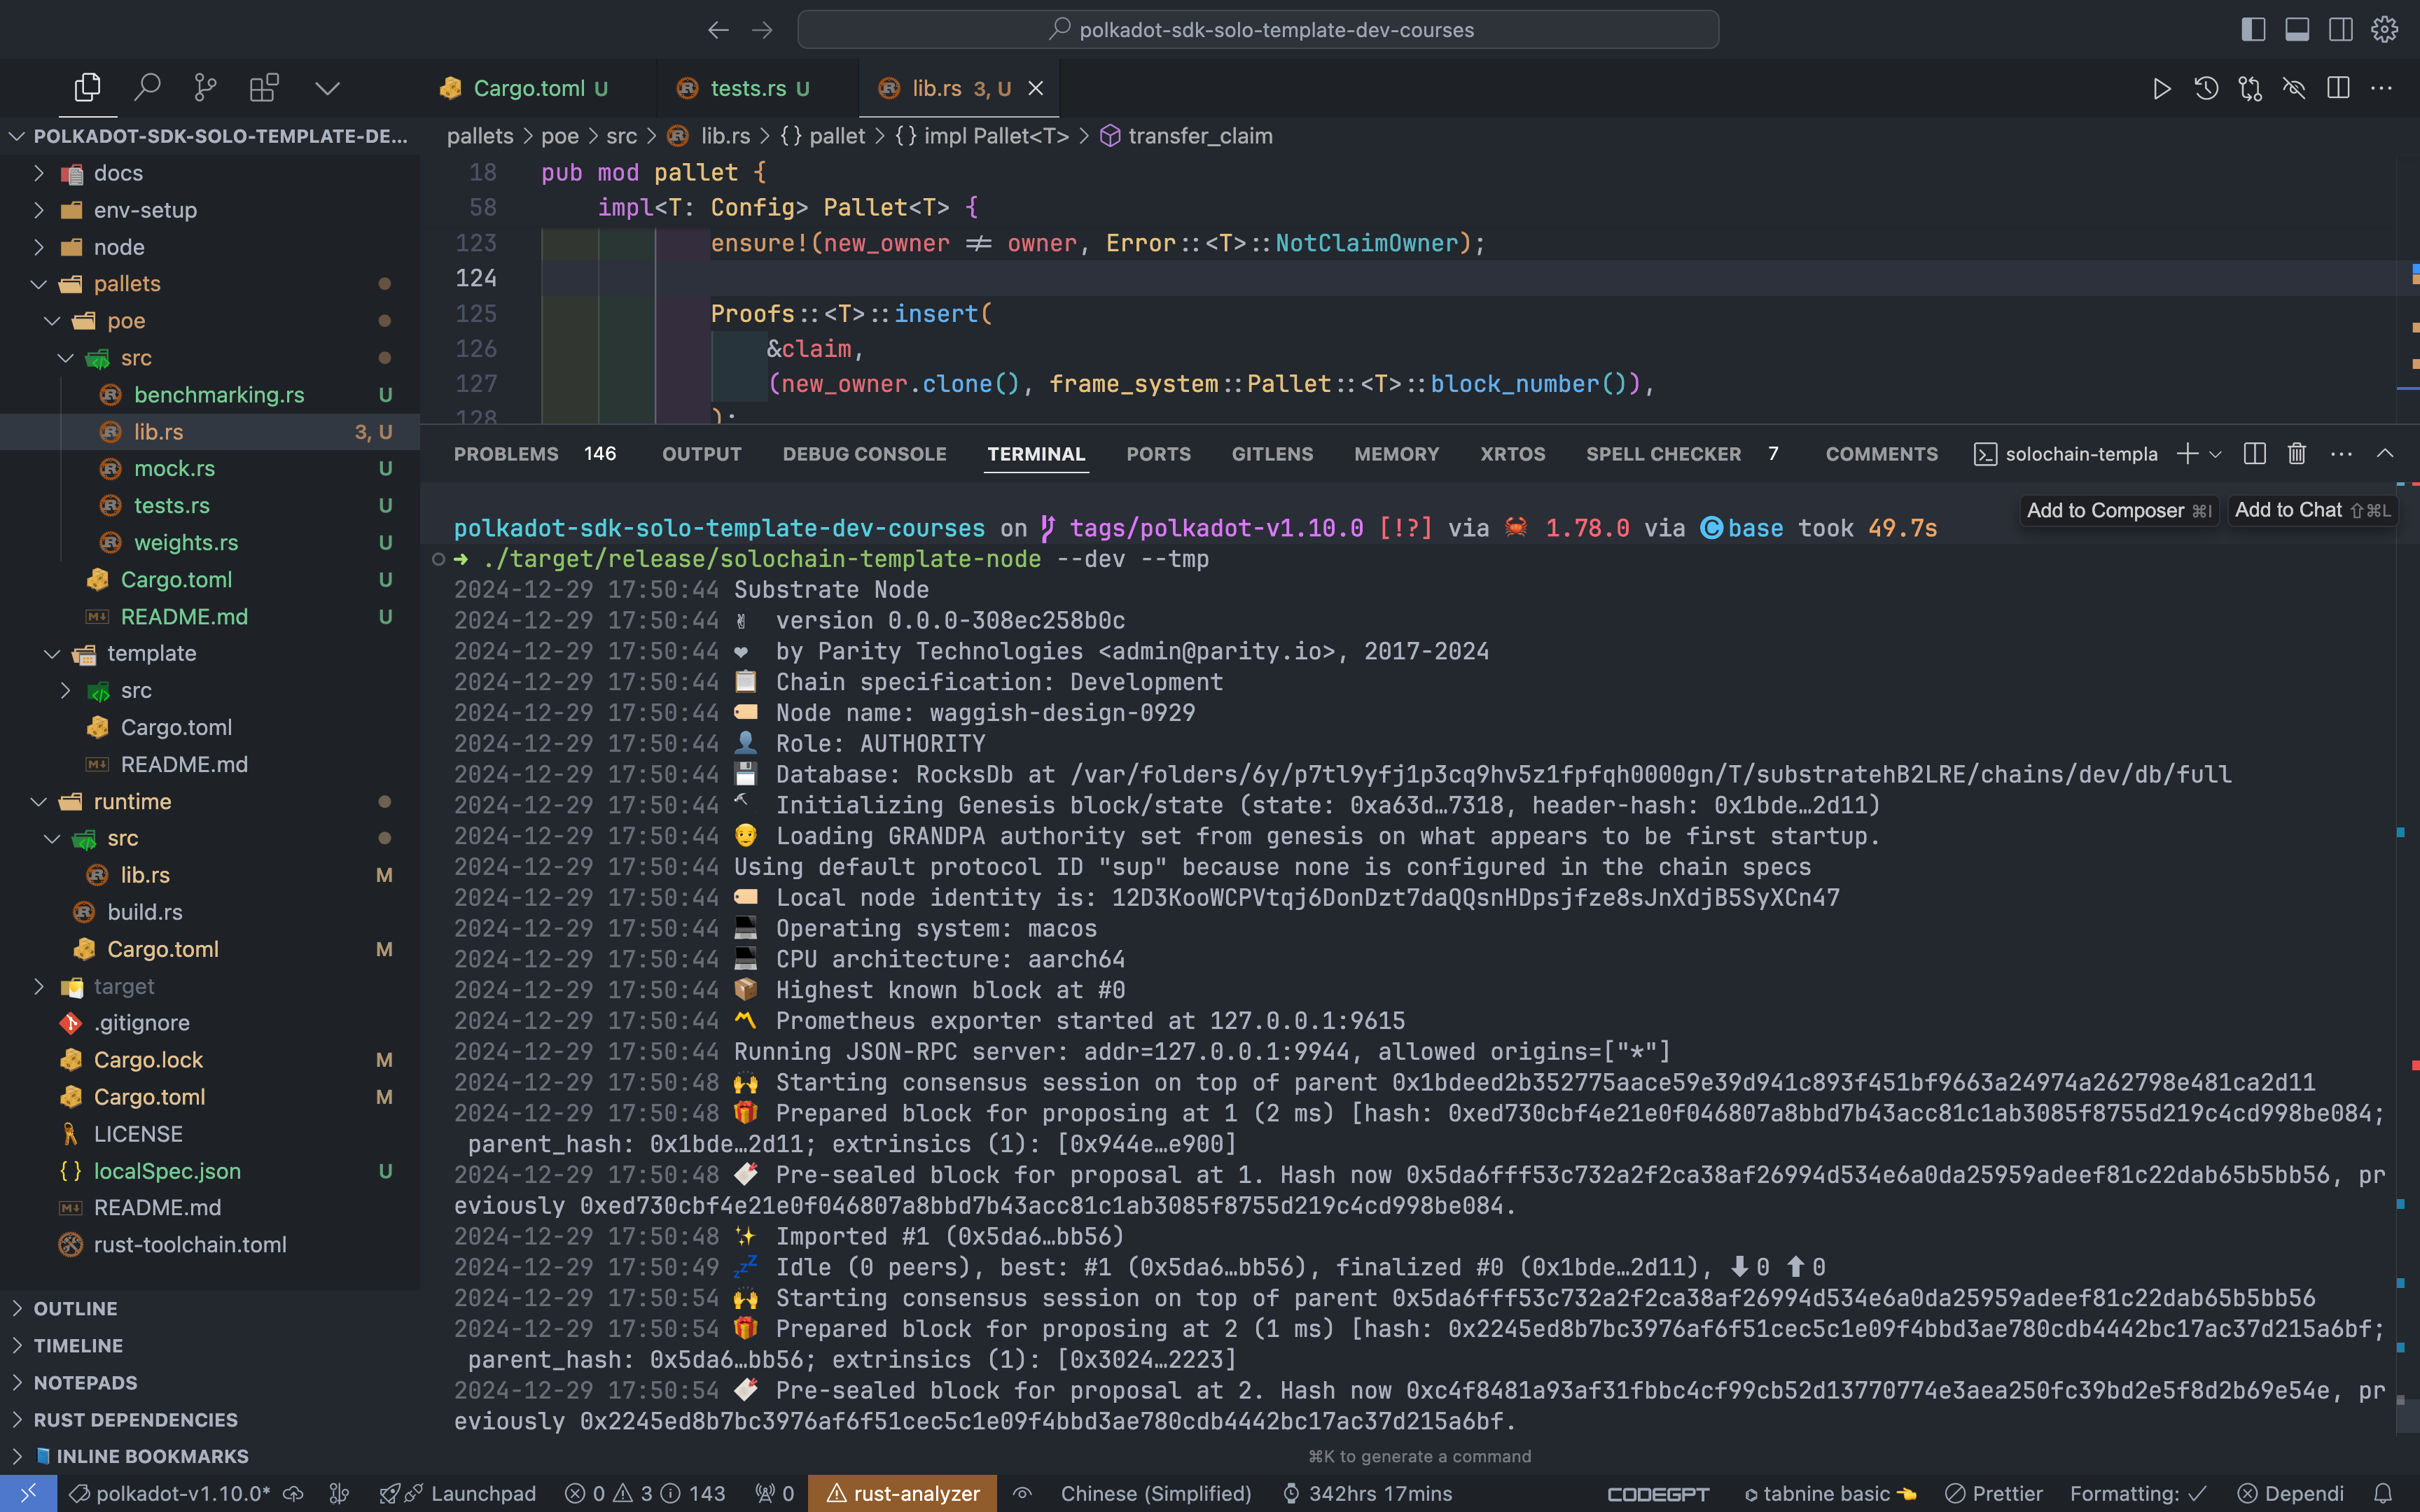Expand the RUST DEPENDENCIES section

pyautogui.click(x=210, y=1420)
